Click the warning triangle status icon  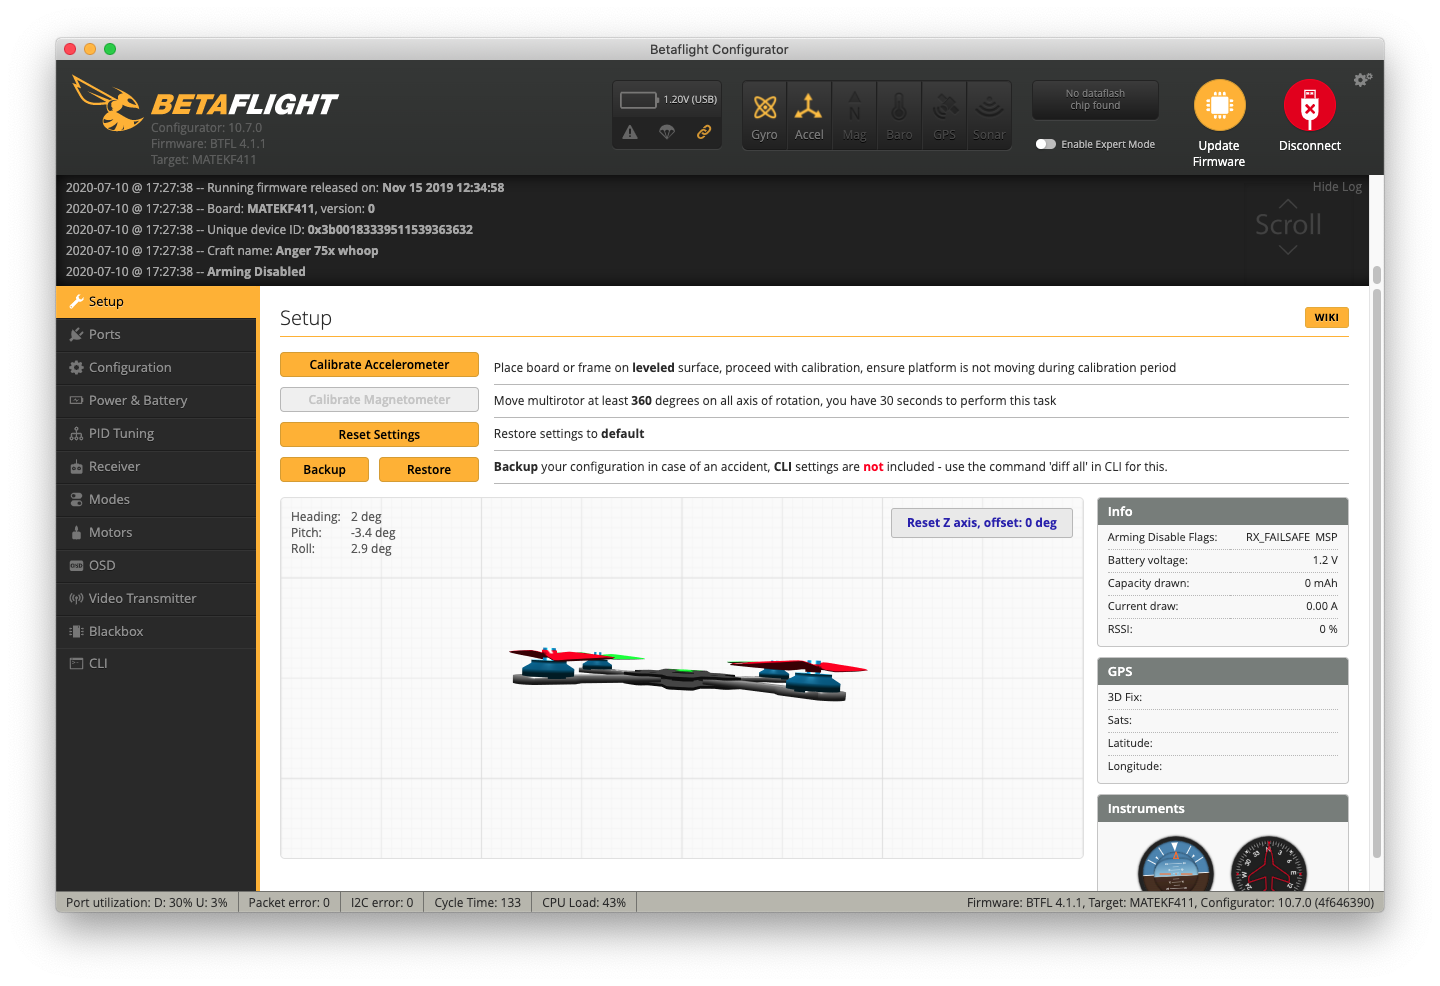(x=630, y=132)
